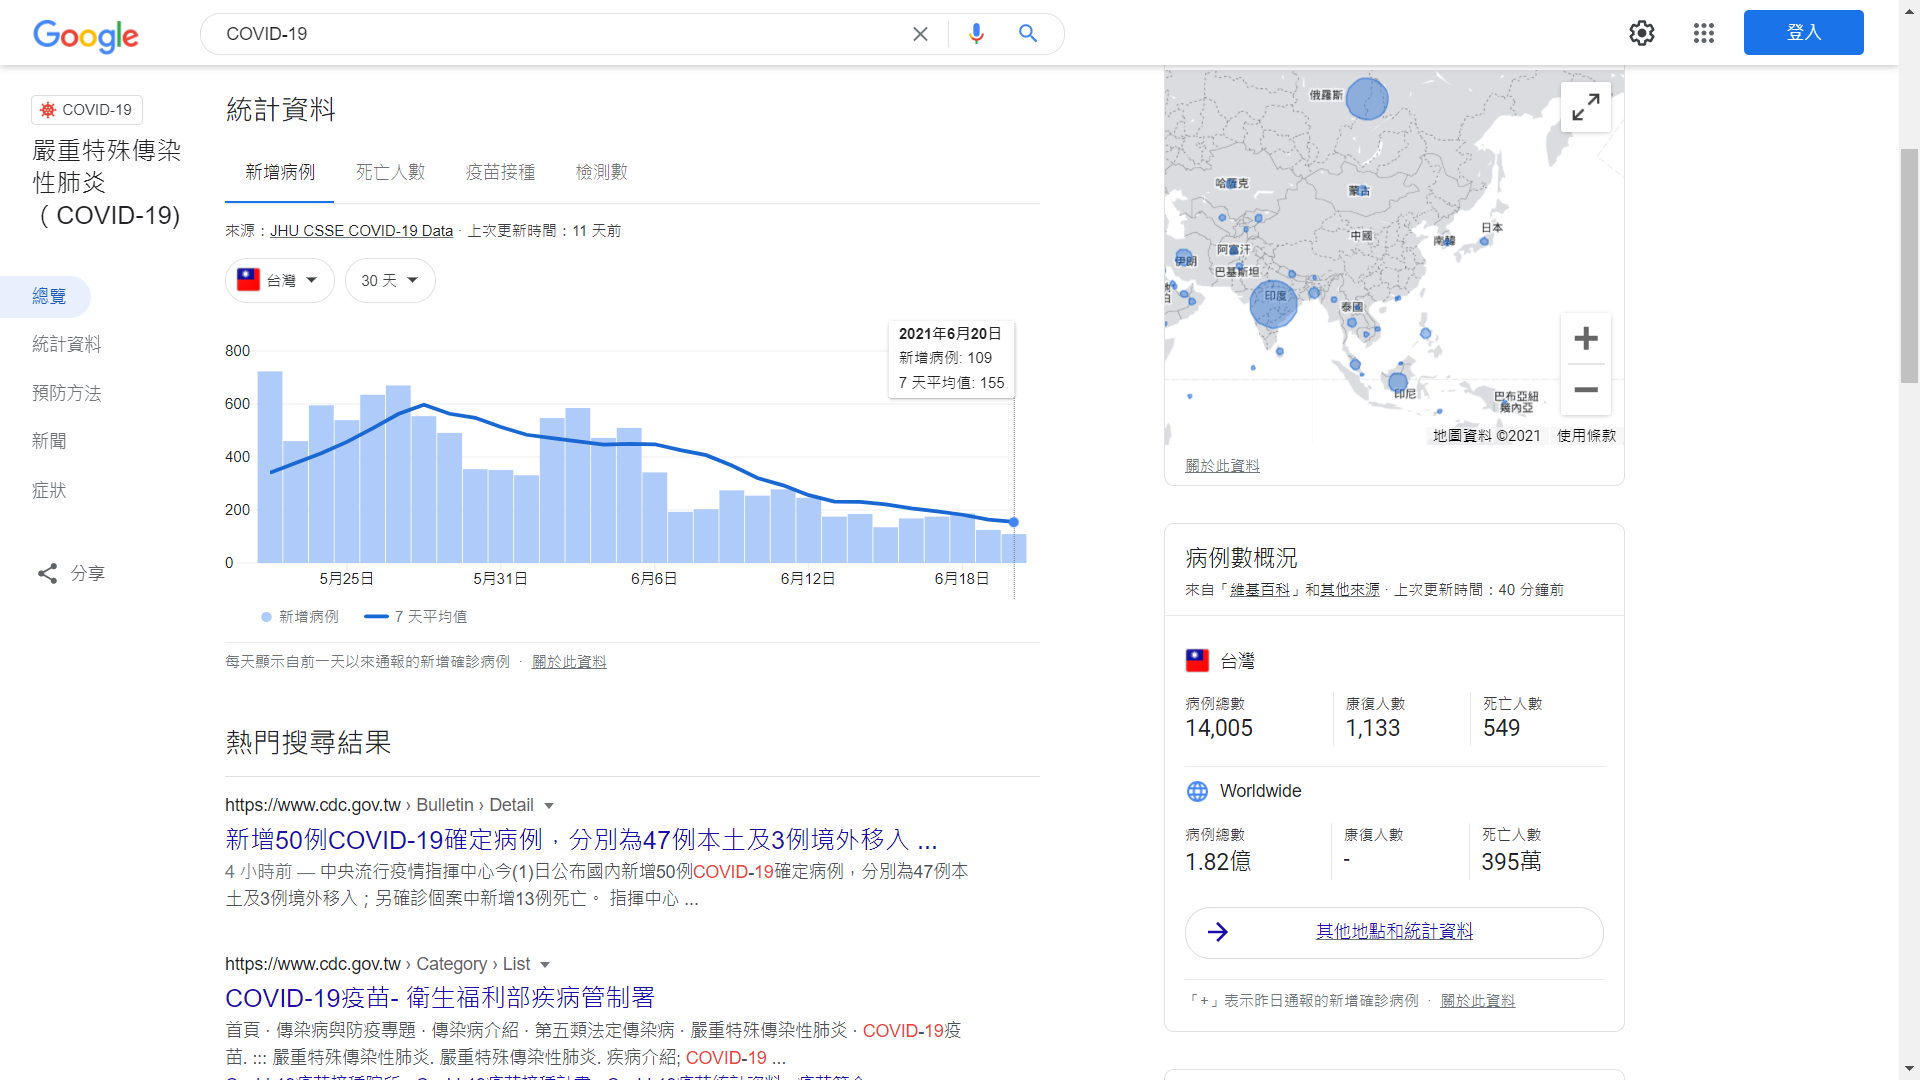The image size is (1920, 1080).
Task: Select 預防方法 in left sidebar
Action: click(67, 393)
